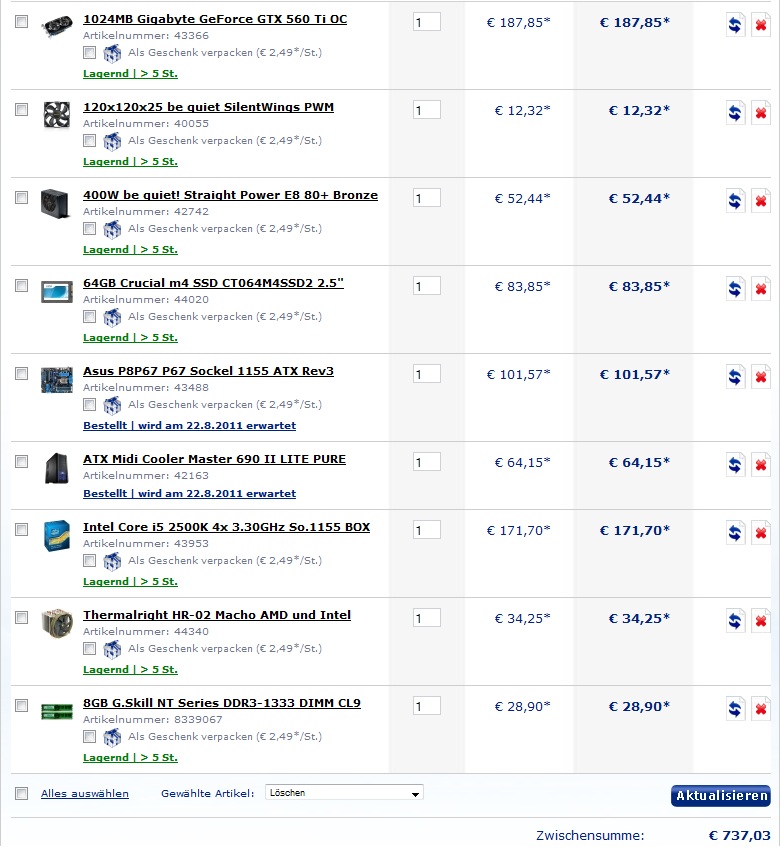
Task: Remove the GeForce GTX 560 Ti with red X
Action: point(760,25)
